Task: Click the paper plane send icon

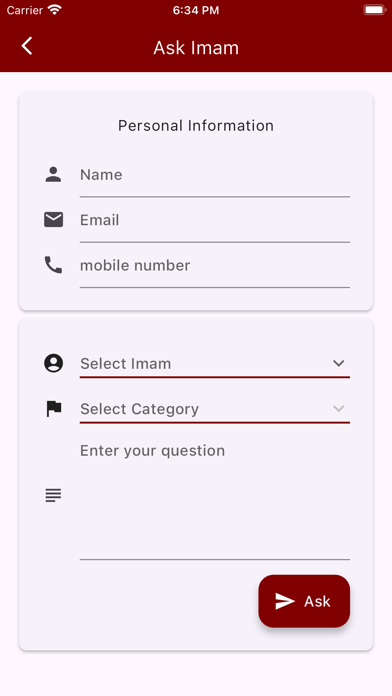Action: tap(285, 601)
